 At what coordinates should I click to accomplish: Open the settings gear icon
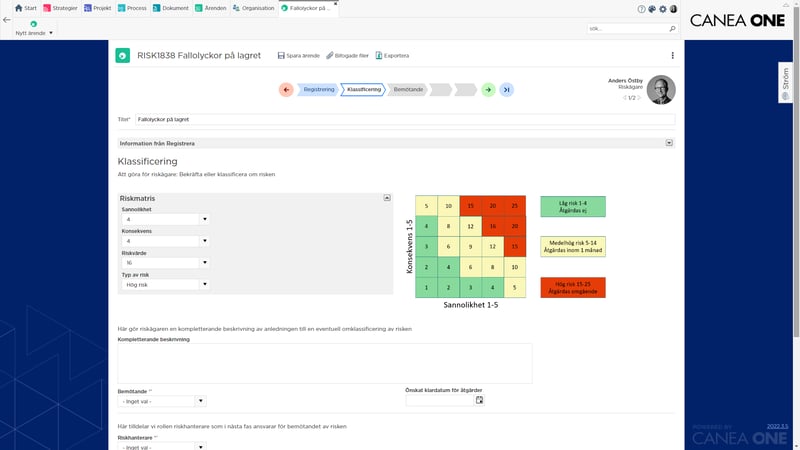click(x=663, y=9)
